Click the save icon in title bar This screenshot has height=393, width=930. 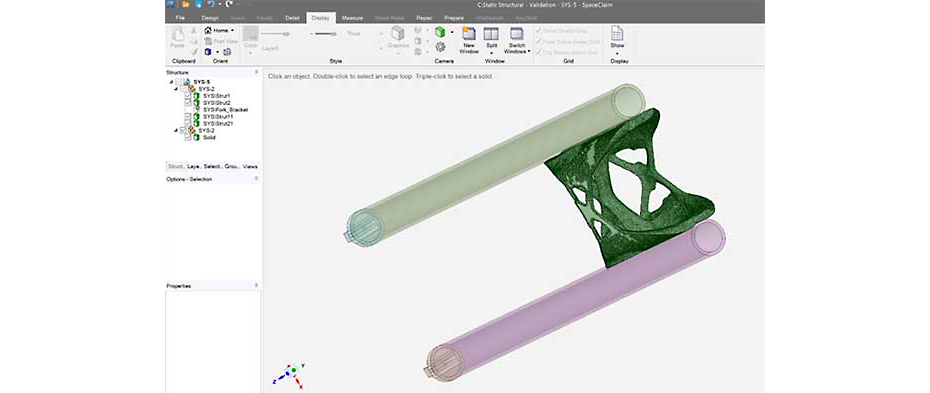[199, 4]
